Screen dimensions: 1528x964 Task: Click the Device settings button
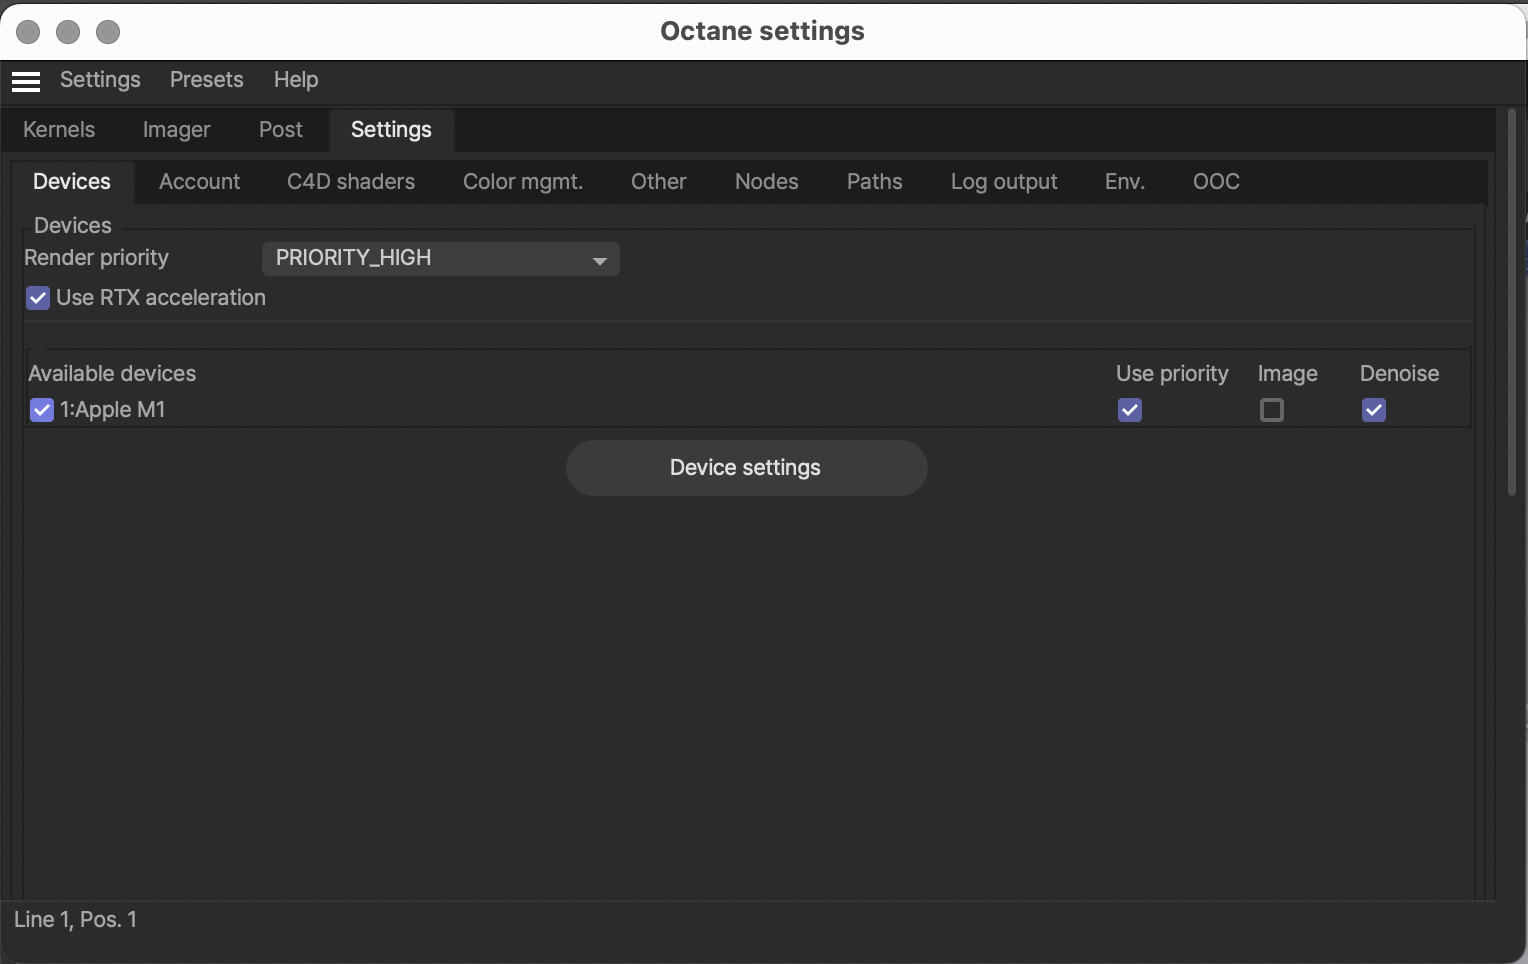[747, 468]
